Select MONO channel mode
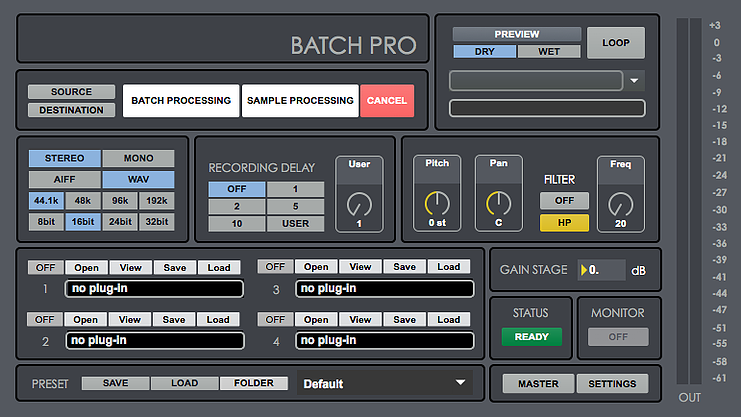This screenshot has height=417, width=741. click(x=137, y=158)
